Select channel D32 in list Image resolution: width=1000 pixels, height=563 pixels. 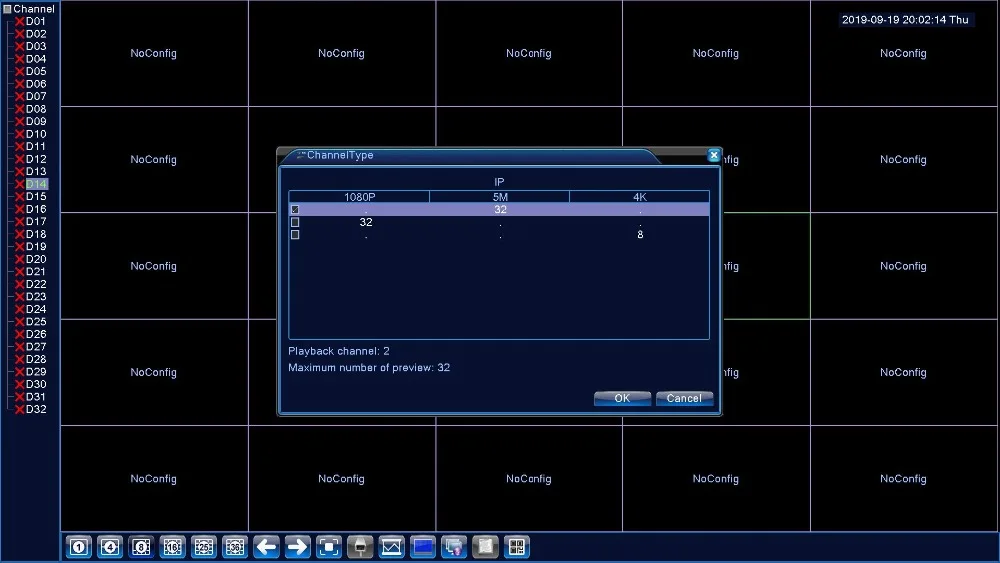coord(36,409)
